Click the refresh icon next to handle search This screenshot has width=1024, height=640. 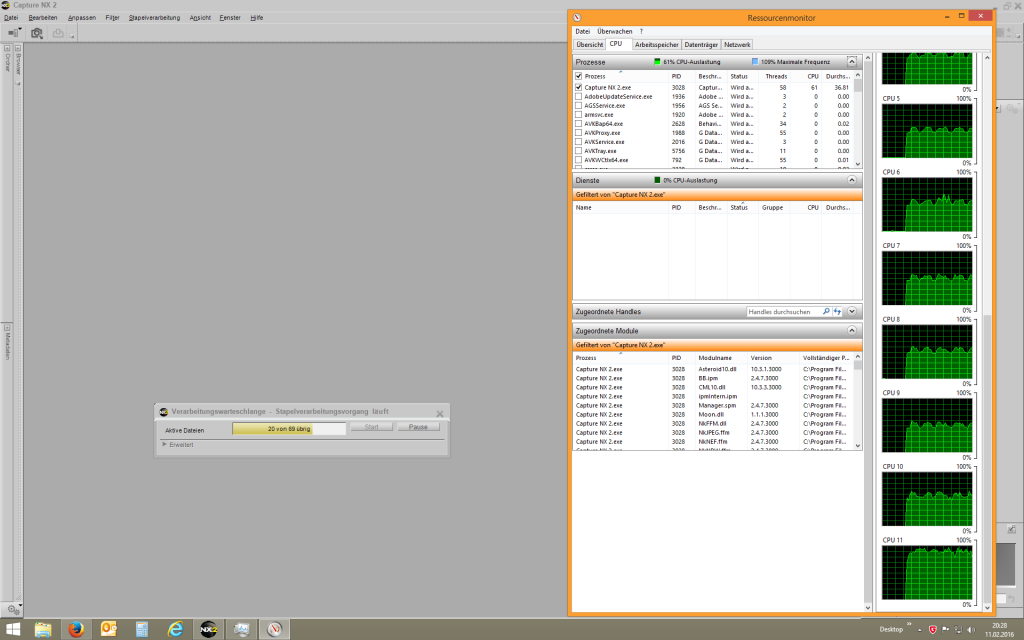[837, 312]
